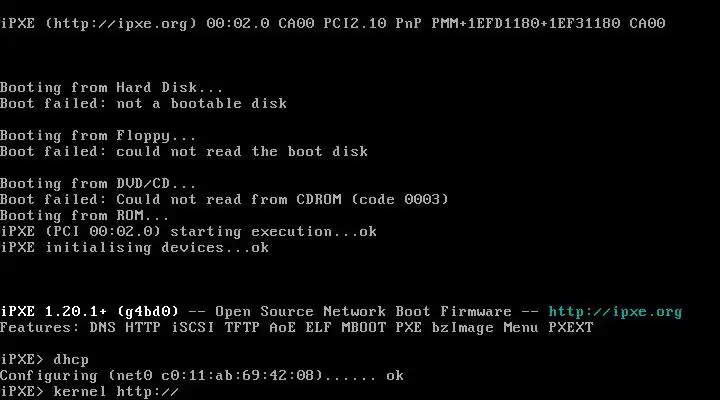Click the 'Features:' label

click(x=40, y=327)
